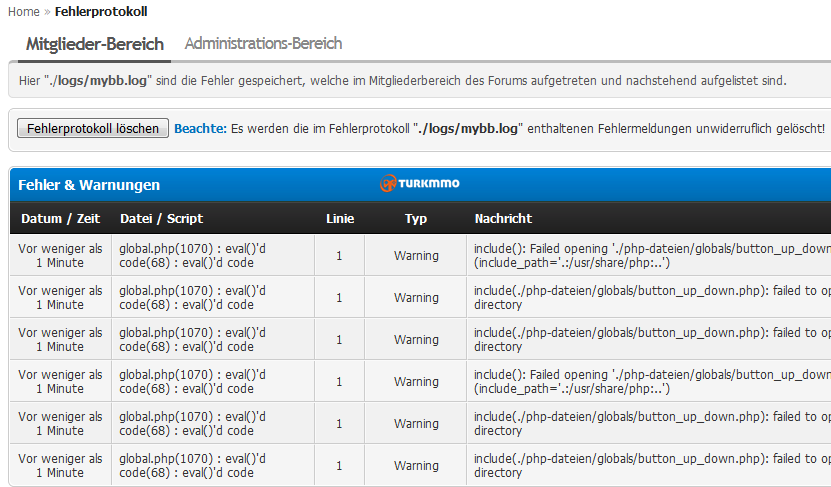Click the Typ column header
Viewport: 831px width, 487px height.
[416, 218]
